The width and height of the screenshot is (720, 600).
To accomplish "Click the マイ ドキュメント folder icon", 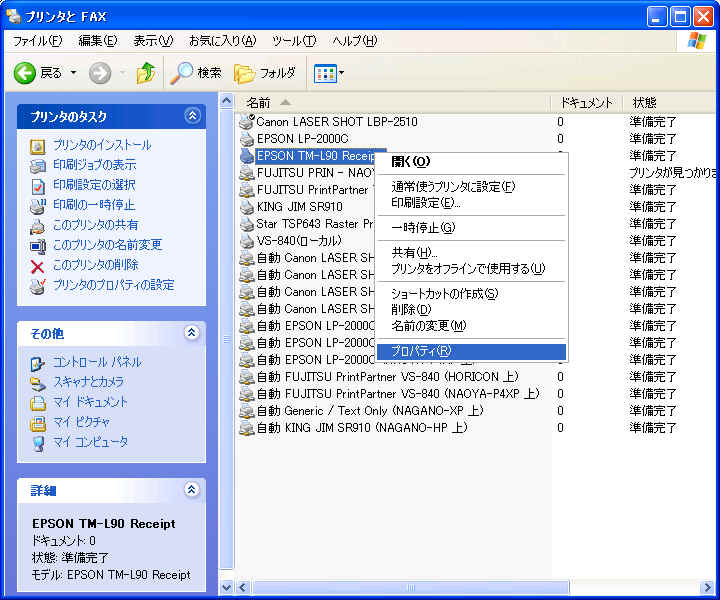I will click(38, 403).
